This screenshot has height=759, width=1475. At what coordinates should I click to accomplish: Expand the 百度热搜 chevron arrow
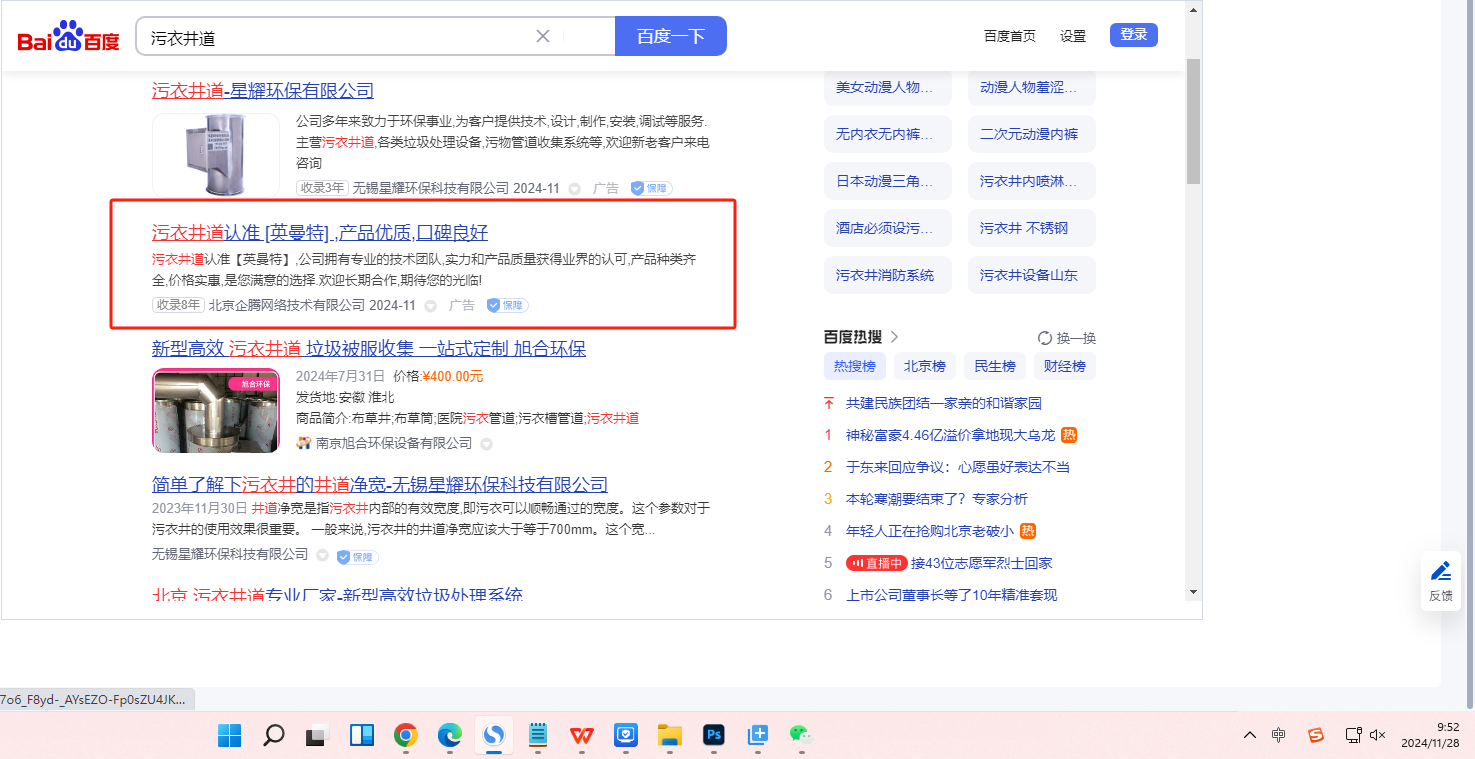[894, 337]
